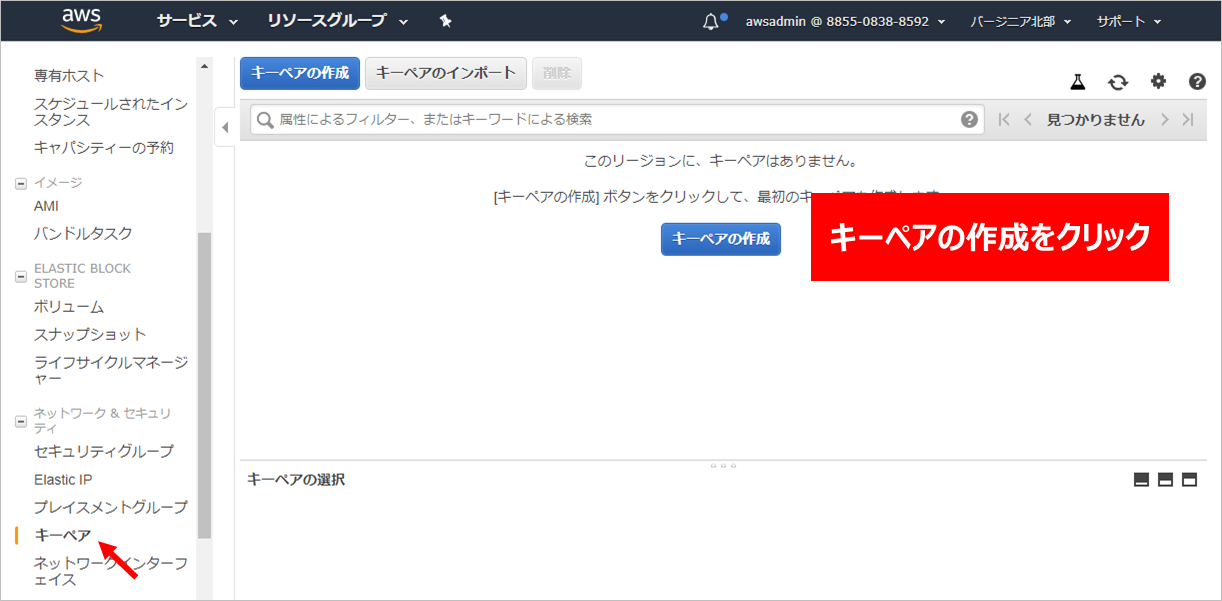Click the AWS logo home icon
This screenshot has height=601, width=1222.
coord(80,20)
